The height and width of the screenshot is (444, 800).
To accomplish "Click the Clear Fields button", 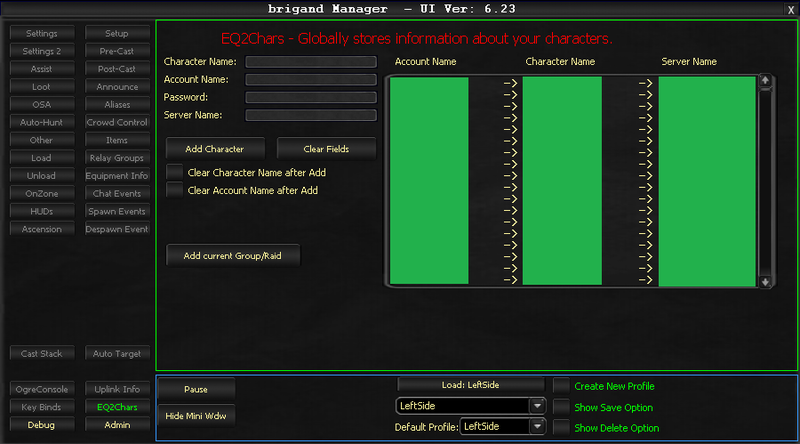I will coord(326,149).
